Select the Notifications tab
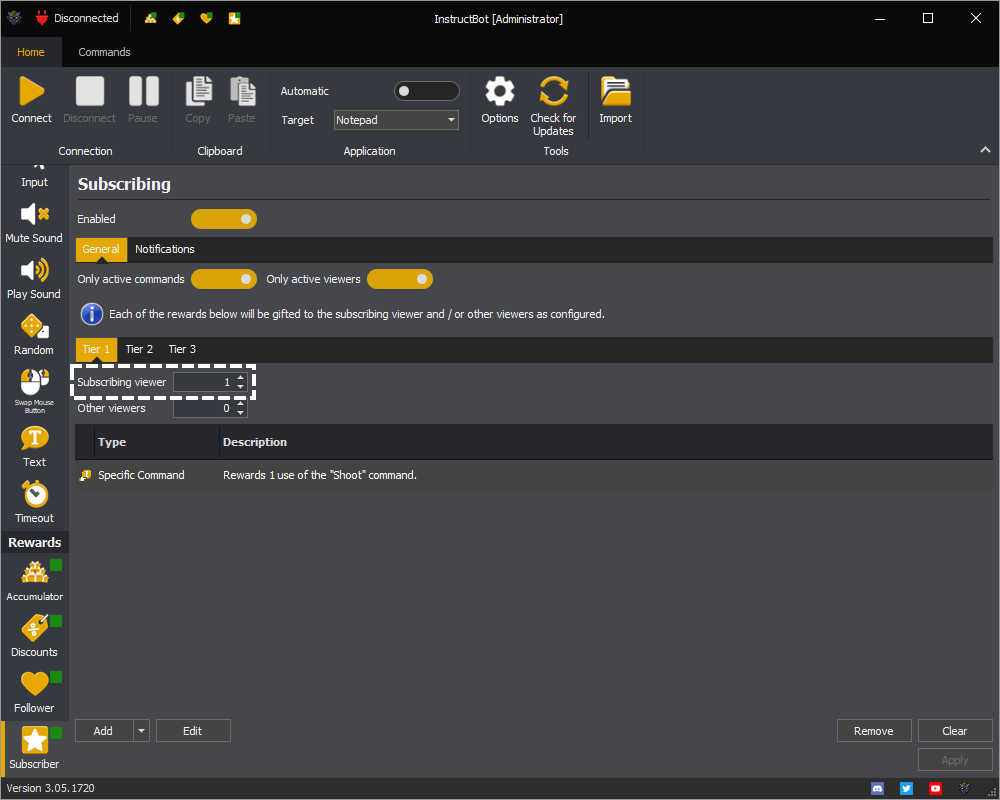 coord(165,249)
